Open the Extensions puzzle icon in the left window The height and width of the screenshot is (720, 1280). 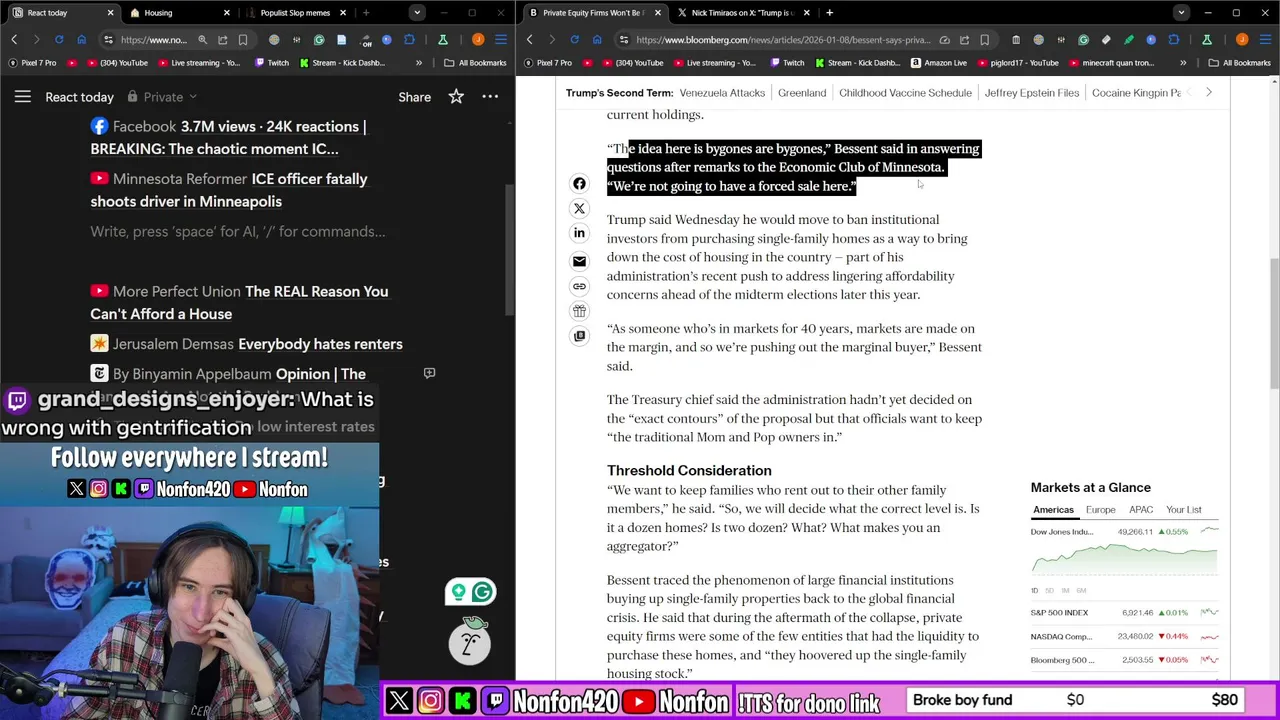[x=409, y=40]
